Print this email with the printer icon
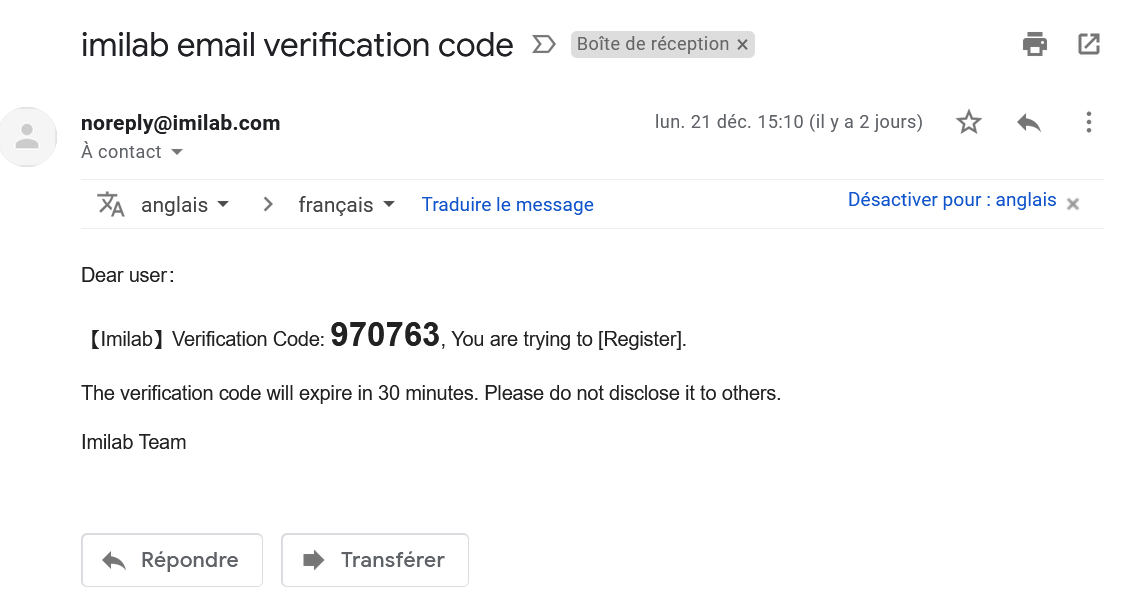 (1034, 44)
